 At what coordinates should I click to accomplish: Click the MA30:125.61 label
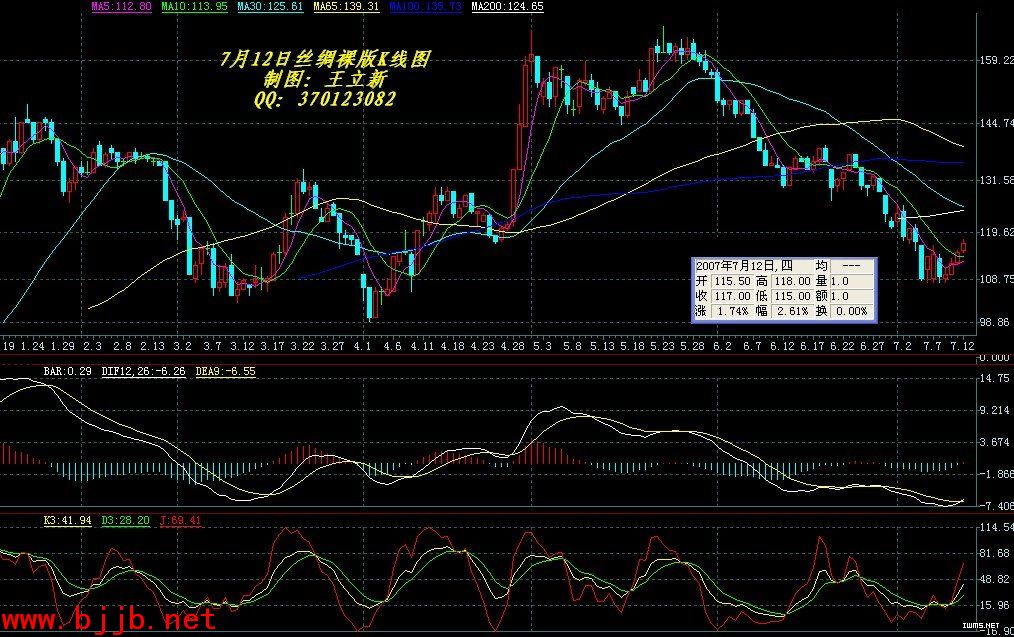(270, 6)
